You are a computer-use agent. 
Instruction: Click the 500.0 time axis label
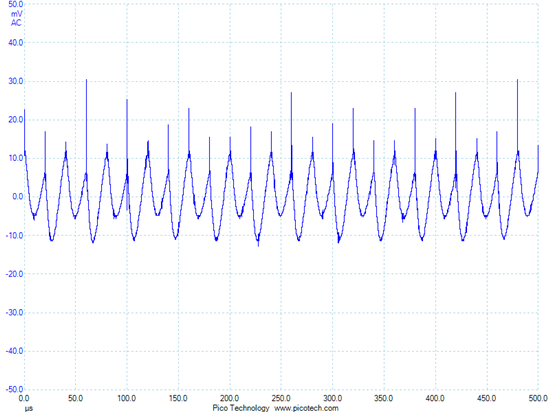pyautogui.click(x=538, y=398)
